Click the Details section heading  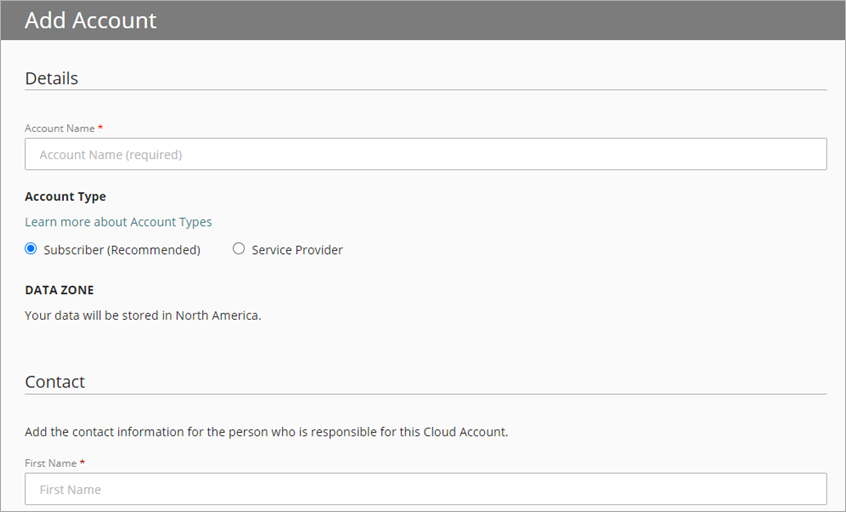tap(51, 78)
